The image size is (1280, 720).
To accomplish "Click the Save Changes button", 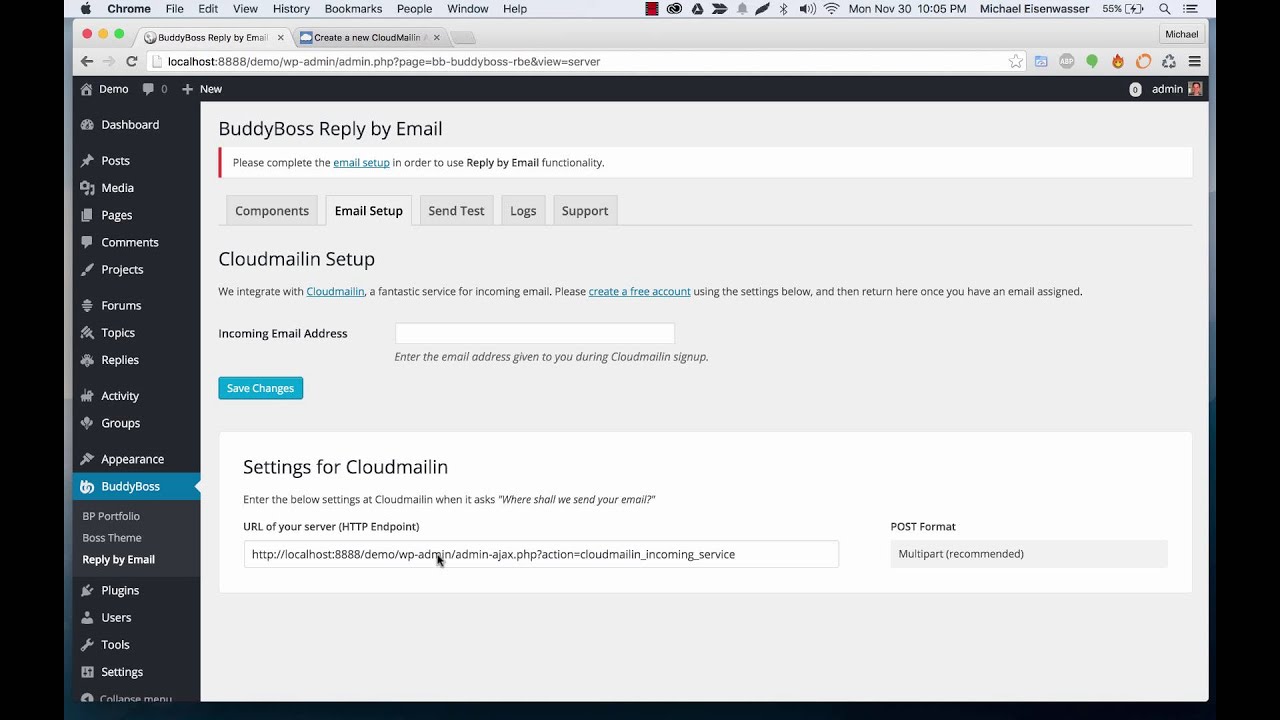I will coord(260,388).
